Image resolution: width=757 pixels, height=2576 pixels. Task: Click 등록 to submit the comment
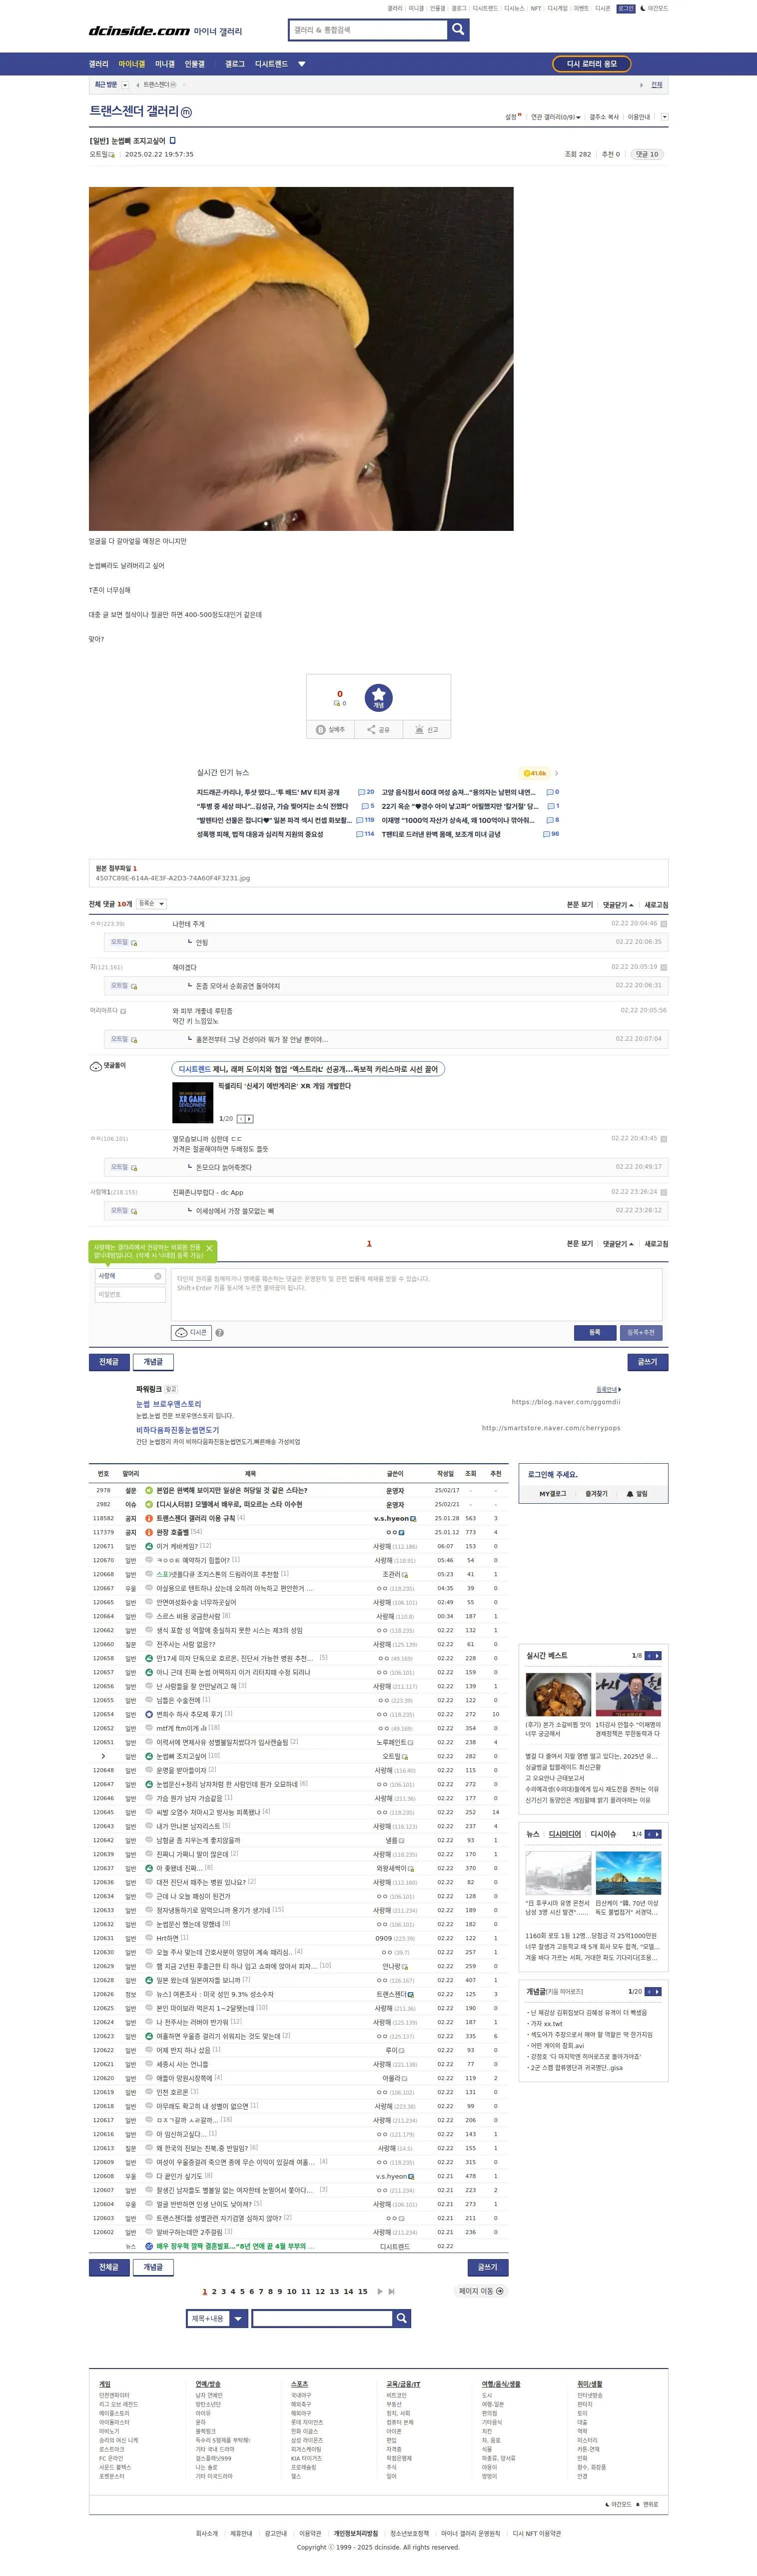click(595, 1332)
